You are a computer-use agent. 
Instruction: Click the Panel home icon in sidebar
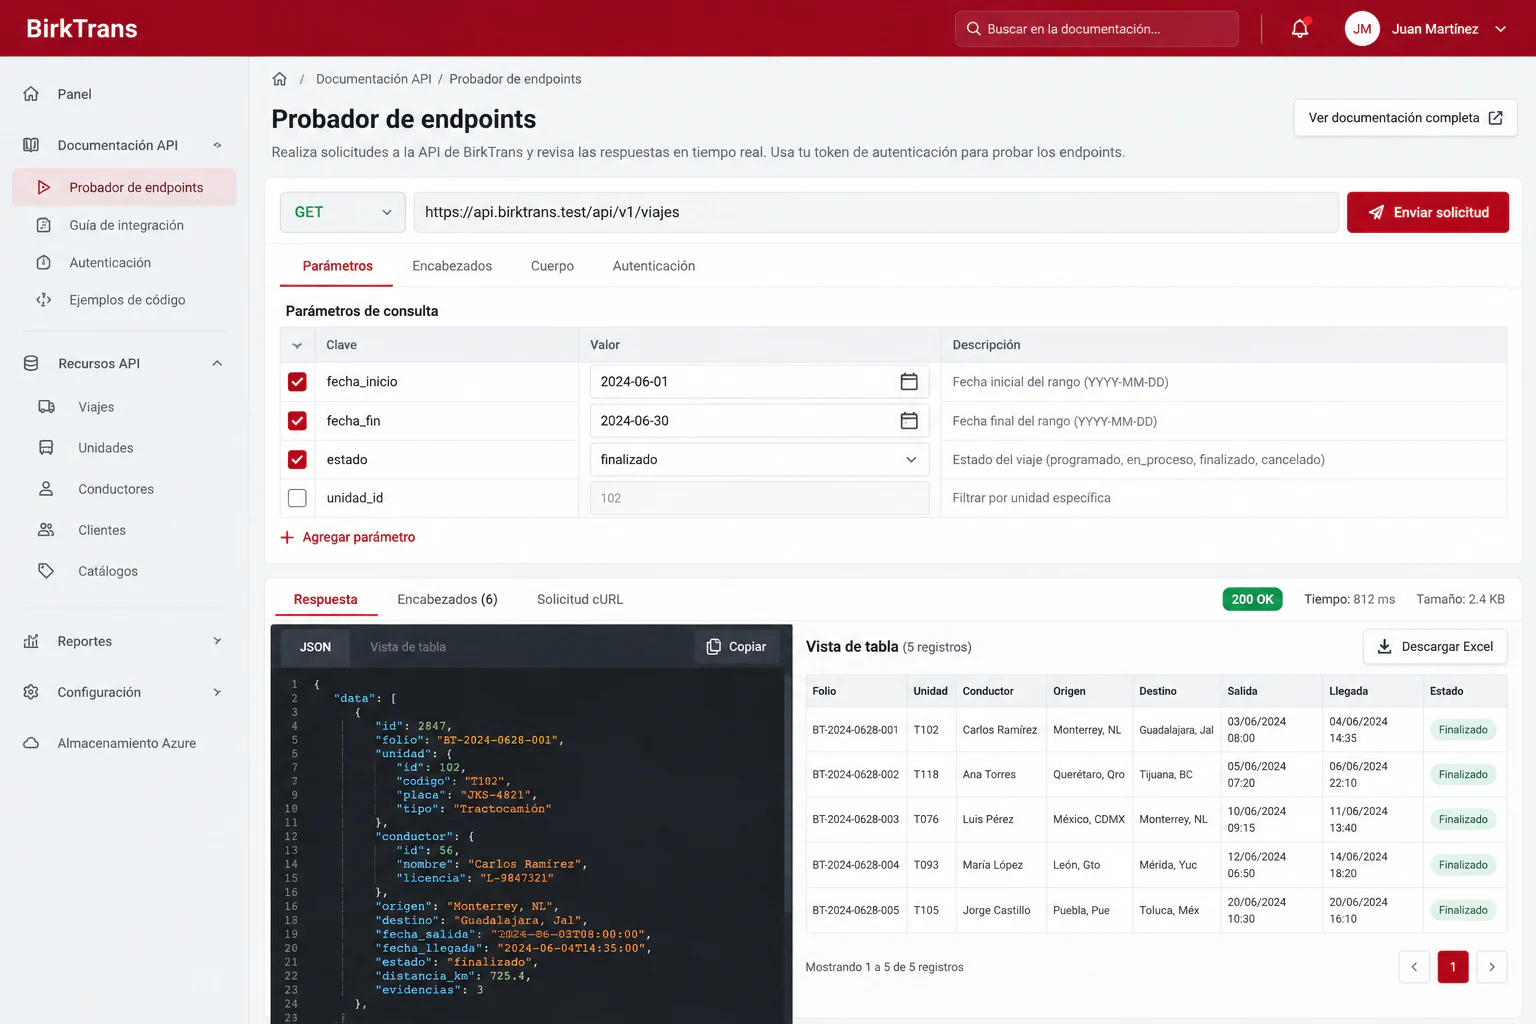(x=31, y=94)
